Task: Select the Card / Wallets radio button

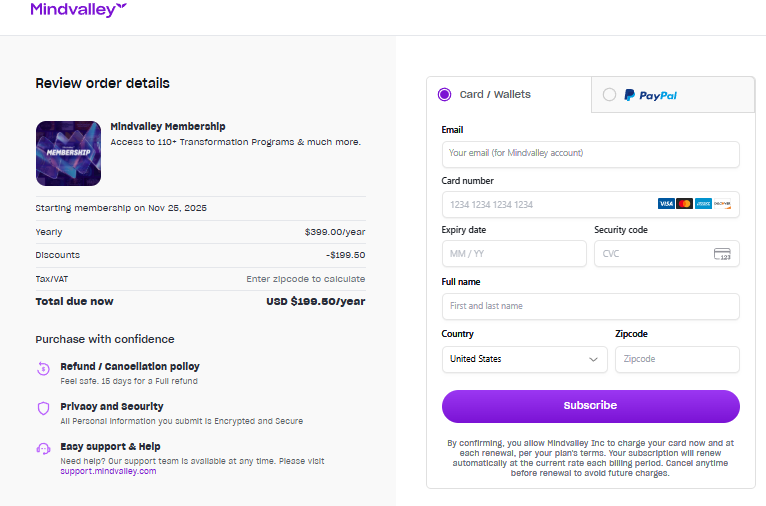Action: coord(445,95)
